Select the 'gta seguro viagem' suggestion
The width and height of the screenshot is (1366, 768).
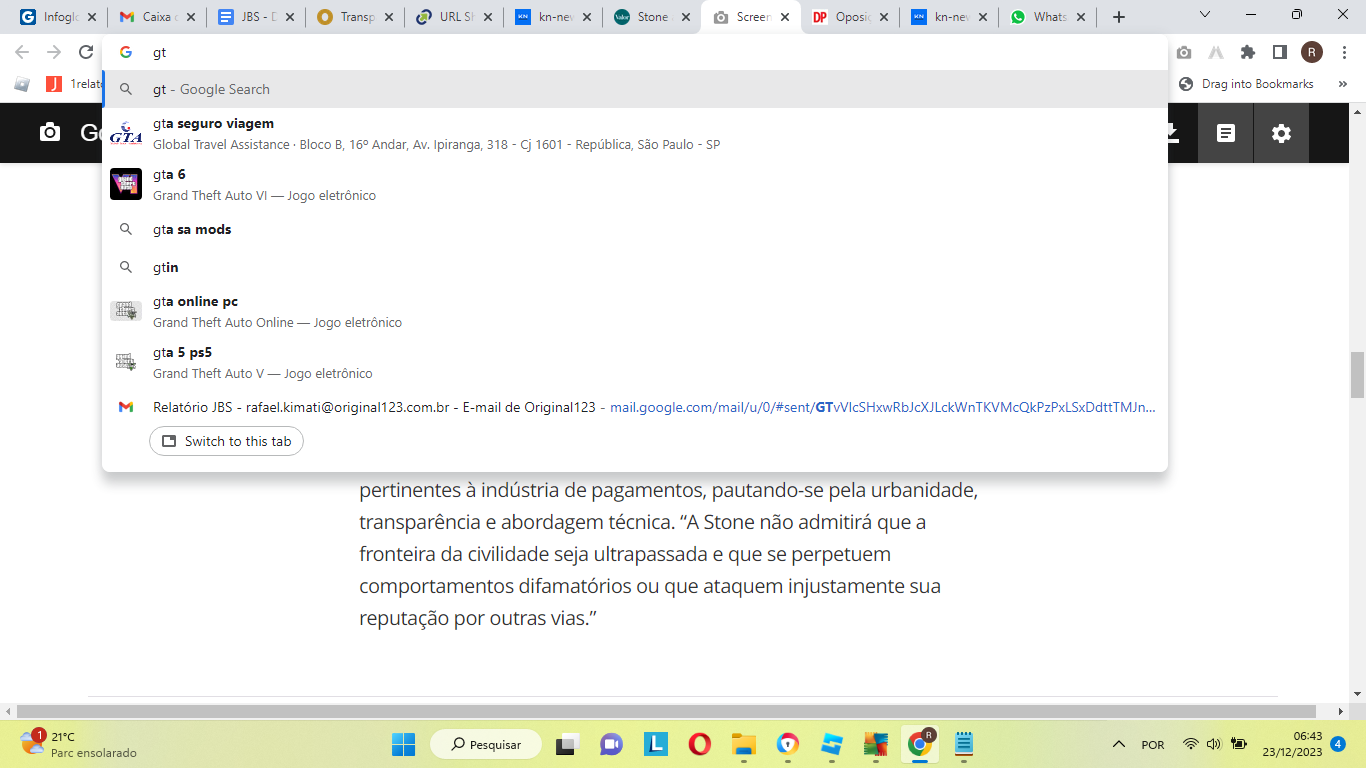(635, 133)
